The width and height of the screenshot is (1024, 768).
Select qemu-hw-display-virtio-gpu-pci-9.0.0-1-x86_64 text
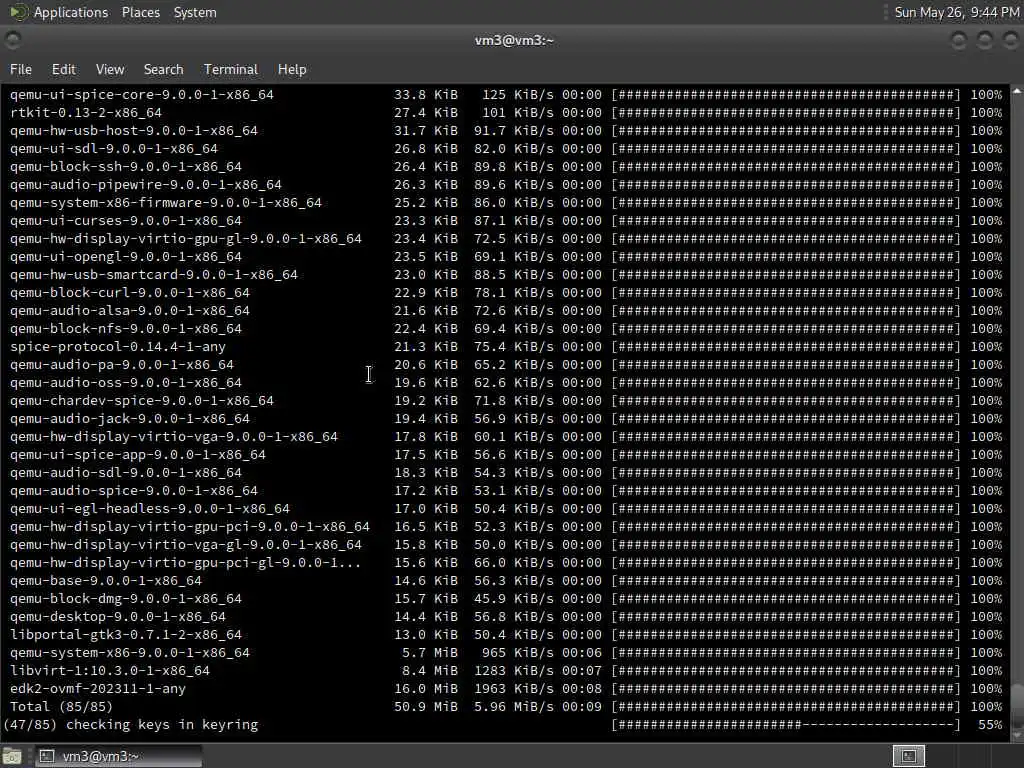[190, 527]
